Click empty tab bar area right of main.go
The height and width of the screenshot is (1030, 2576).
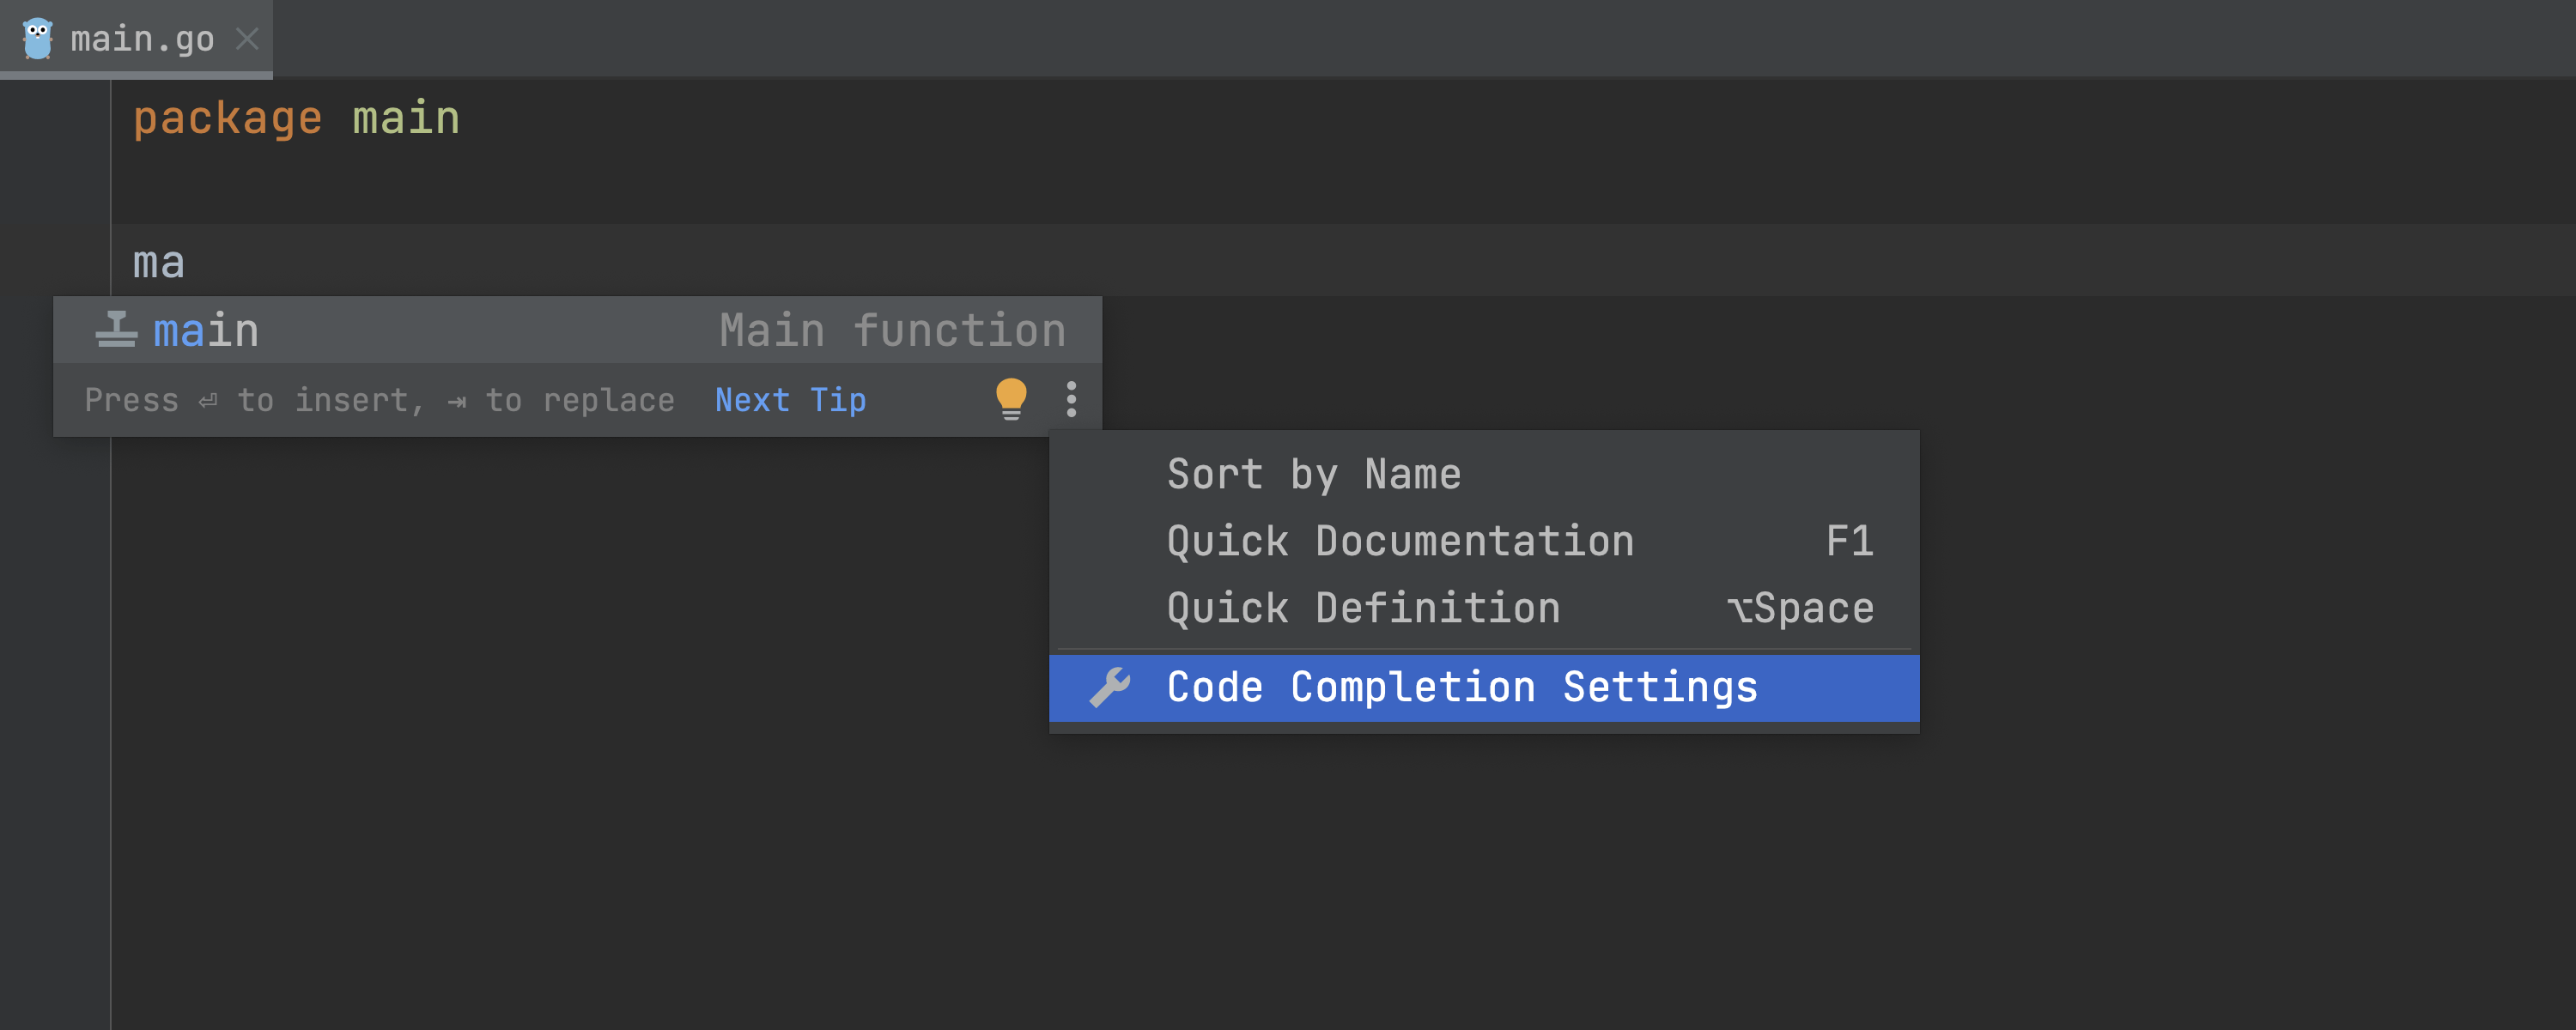click(1400, 39)
